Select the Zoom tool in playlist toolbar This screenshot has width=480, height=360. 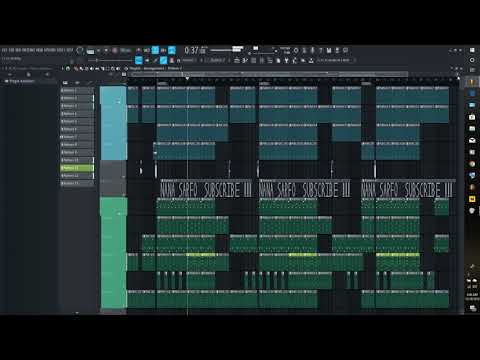113,68
